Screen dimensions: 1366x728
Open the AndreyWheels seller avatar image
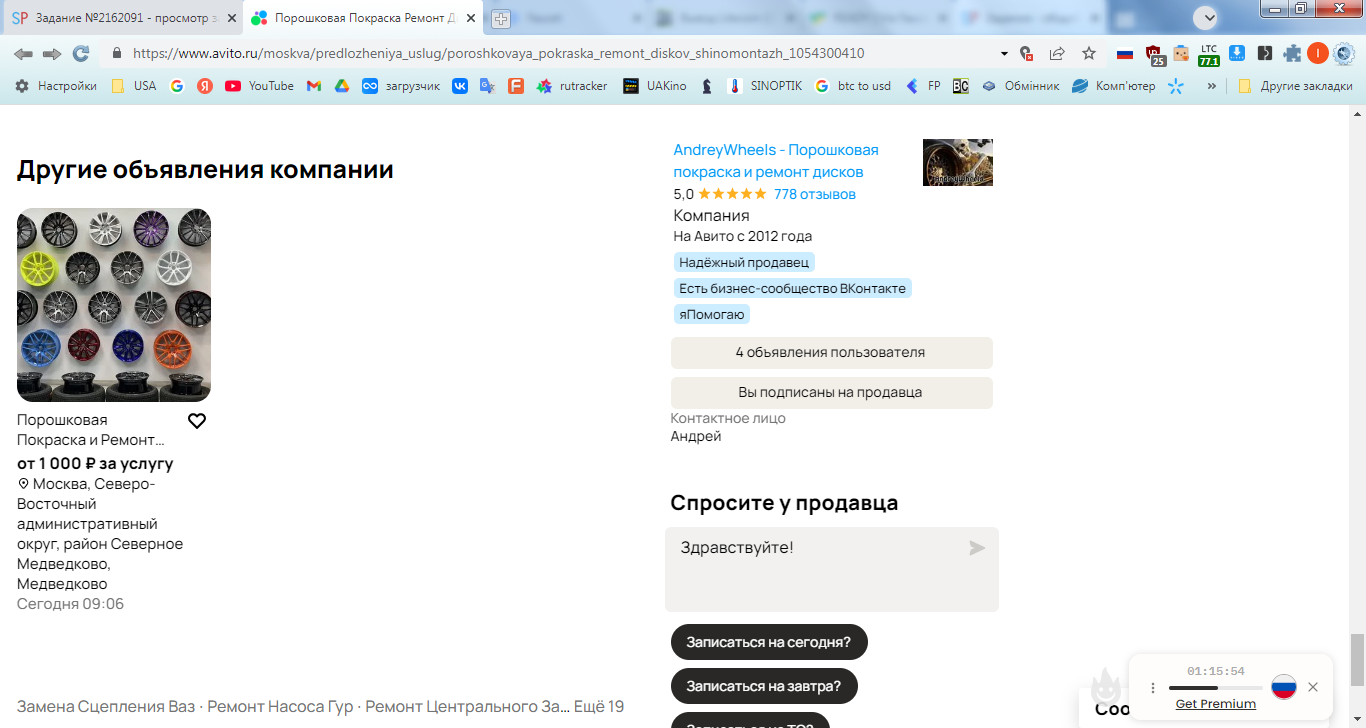coord(957,162)
